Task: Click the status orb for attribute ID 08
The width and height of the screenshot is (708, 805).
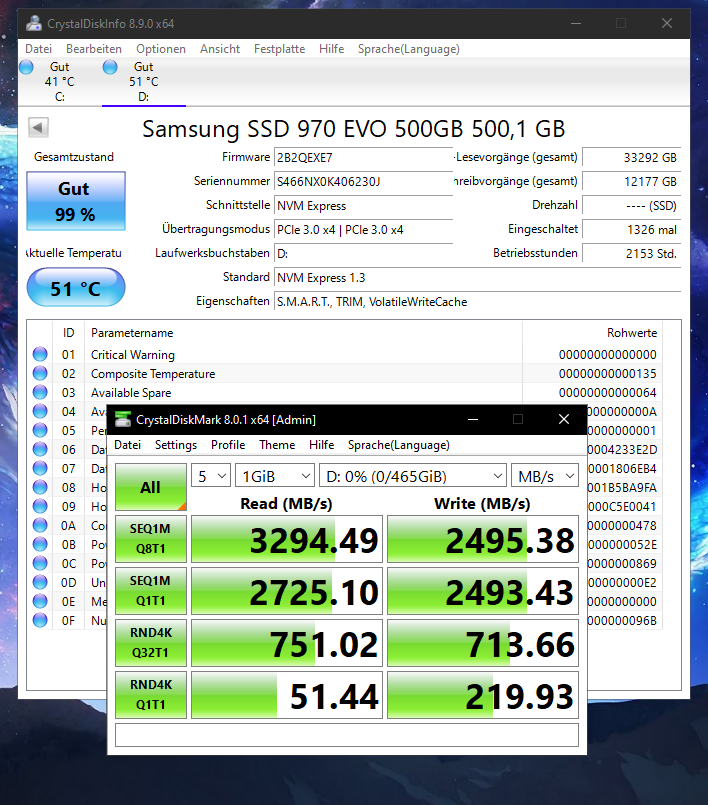Action: 40,487
